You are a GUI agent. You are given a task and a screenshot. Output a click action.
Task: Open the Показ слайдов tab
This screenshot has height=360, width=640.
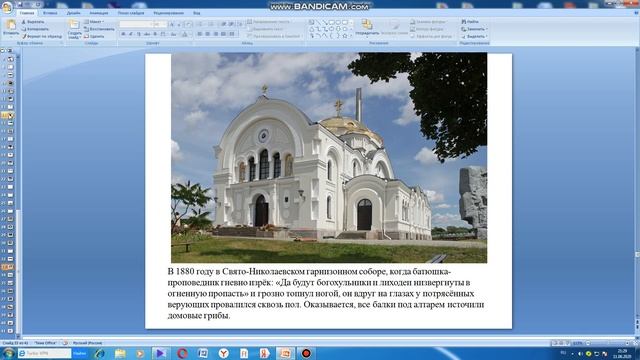pyautogui.click(x=131, y=13)
